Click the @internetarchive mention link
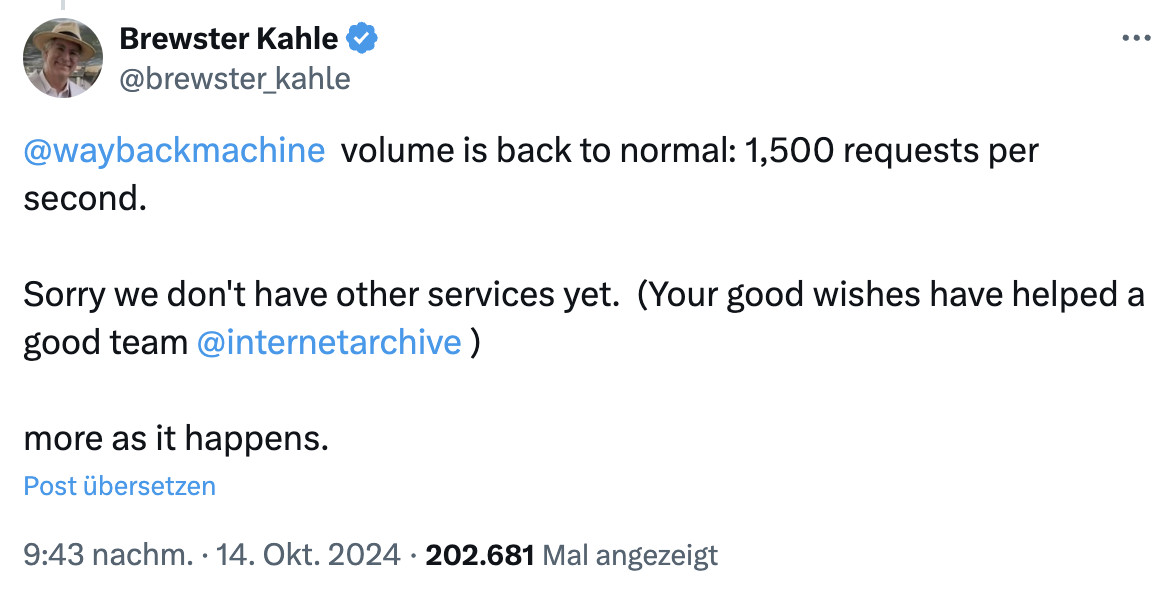 329,342
